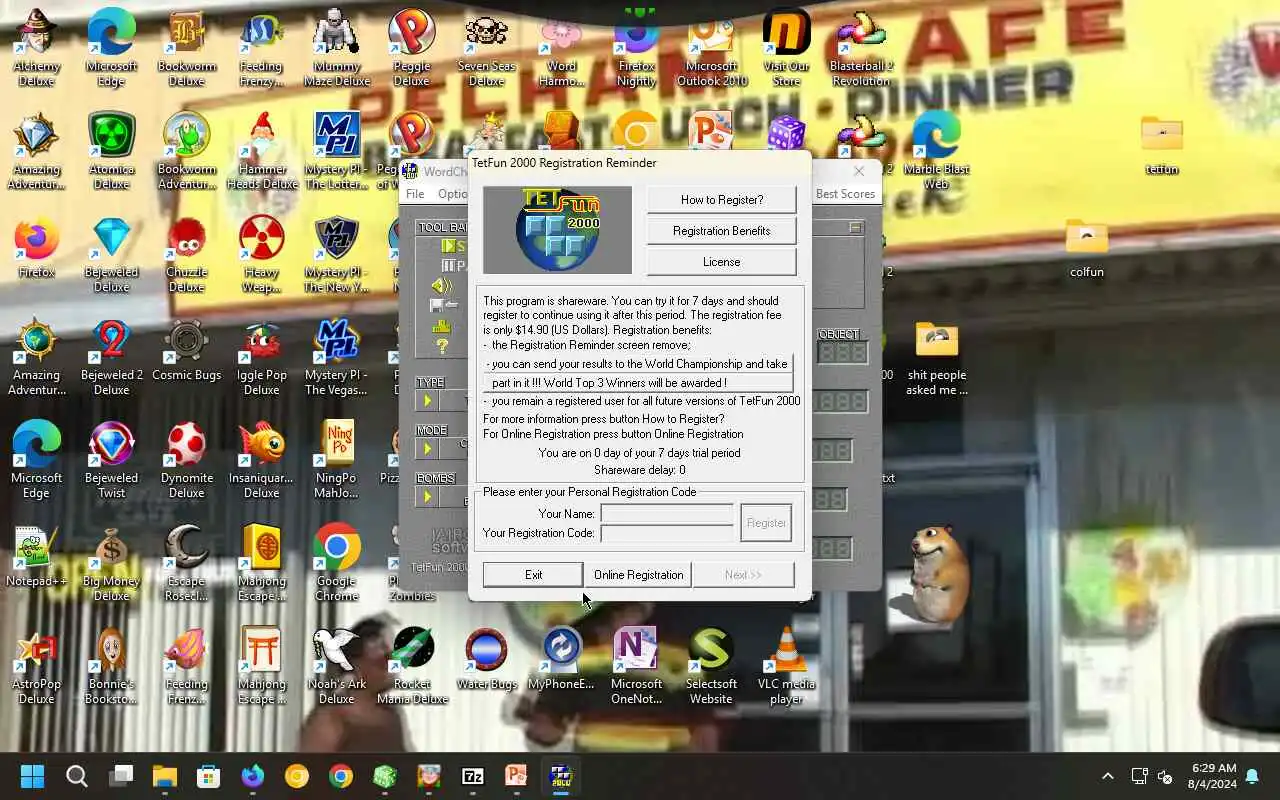Open File menu in TetFun window

(x=415, y=194)
